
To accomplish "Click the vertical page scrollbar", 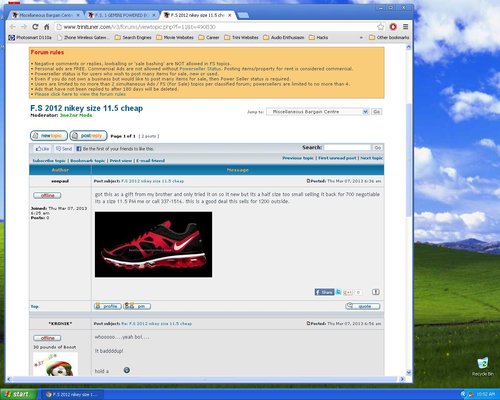I will (x=409, y=160).
